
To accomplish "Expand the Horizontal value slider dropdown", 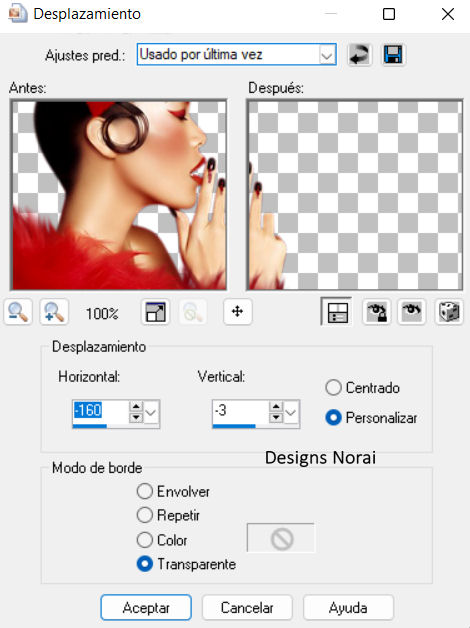I will pyautogui.click(x=151, y=413).
